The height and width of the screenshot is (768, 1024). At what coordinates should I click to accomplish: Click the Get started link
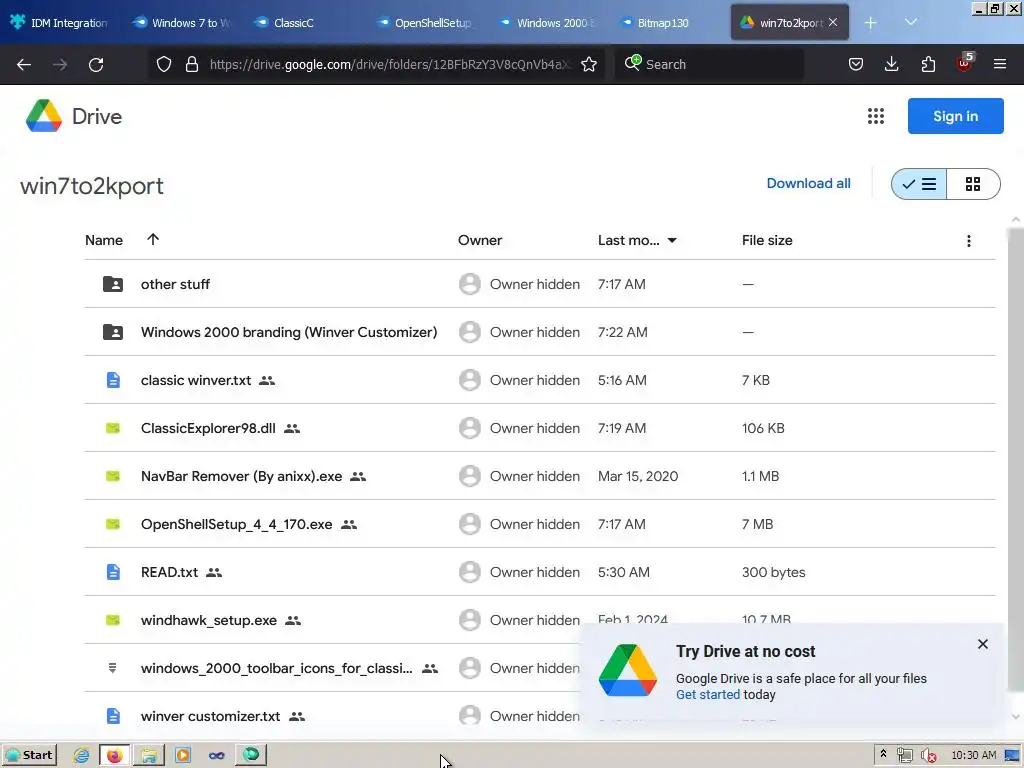pos(708,694)
